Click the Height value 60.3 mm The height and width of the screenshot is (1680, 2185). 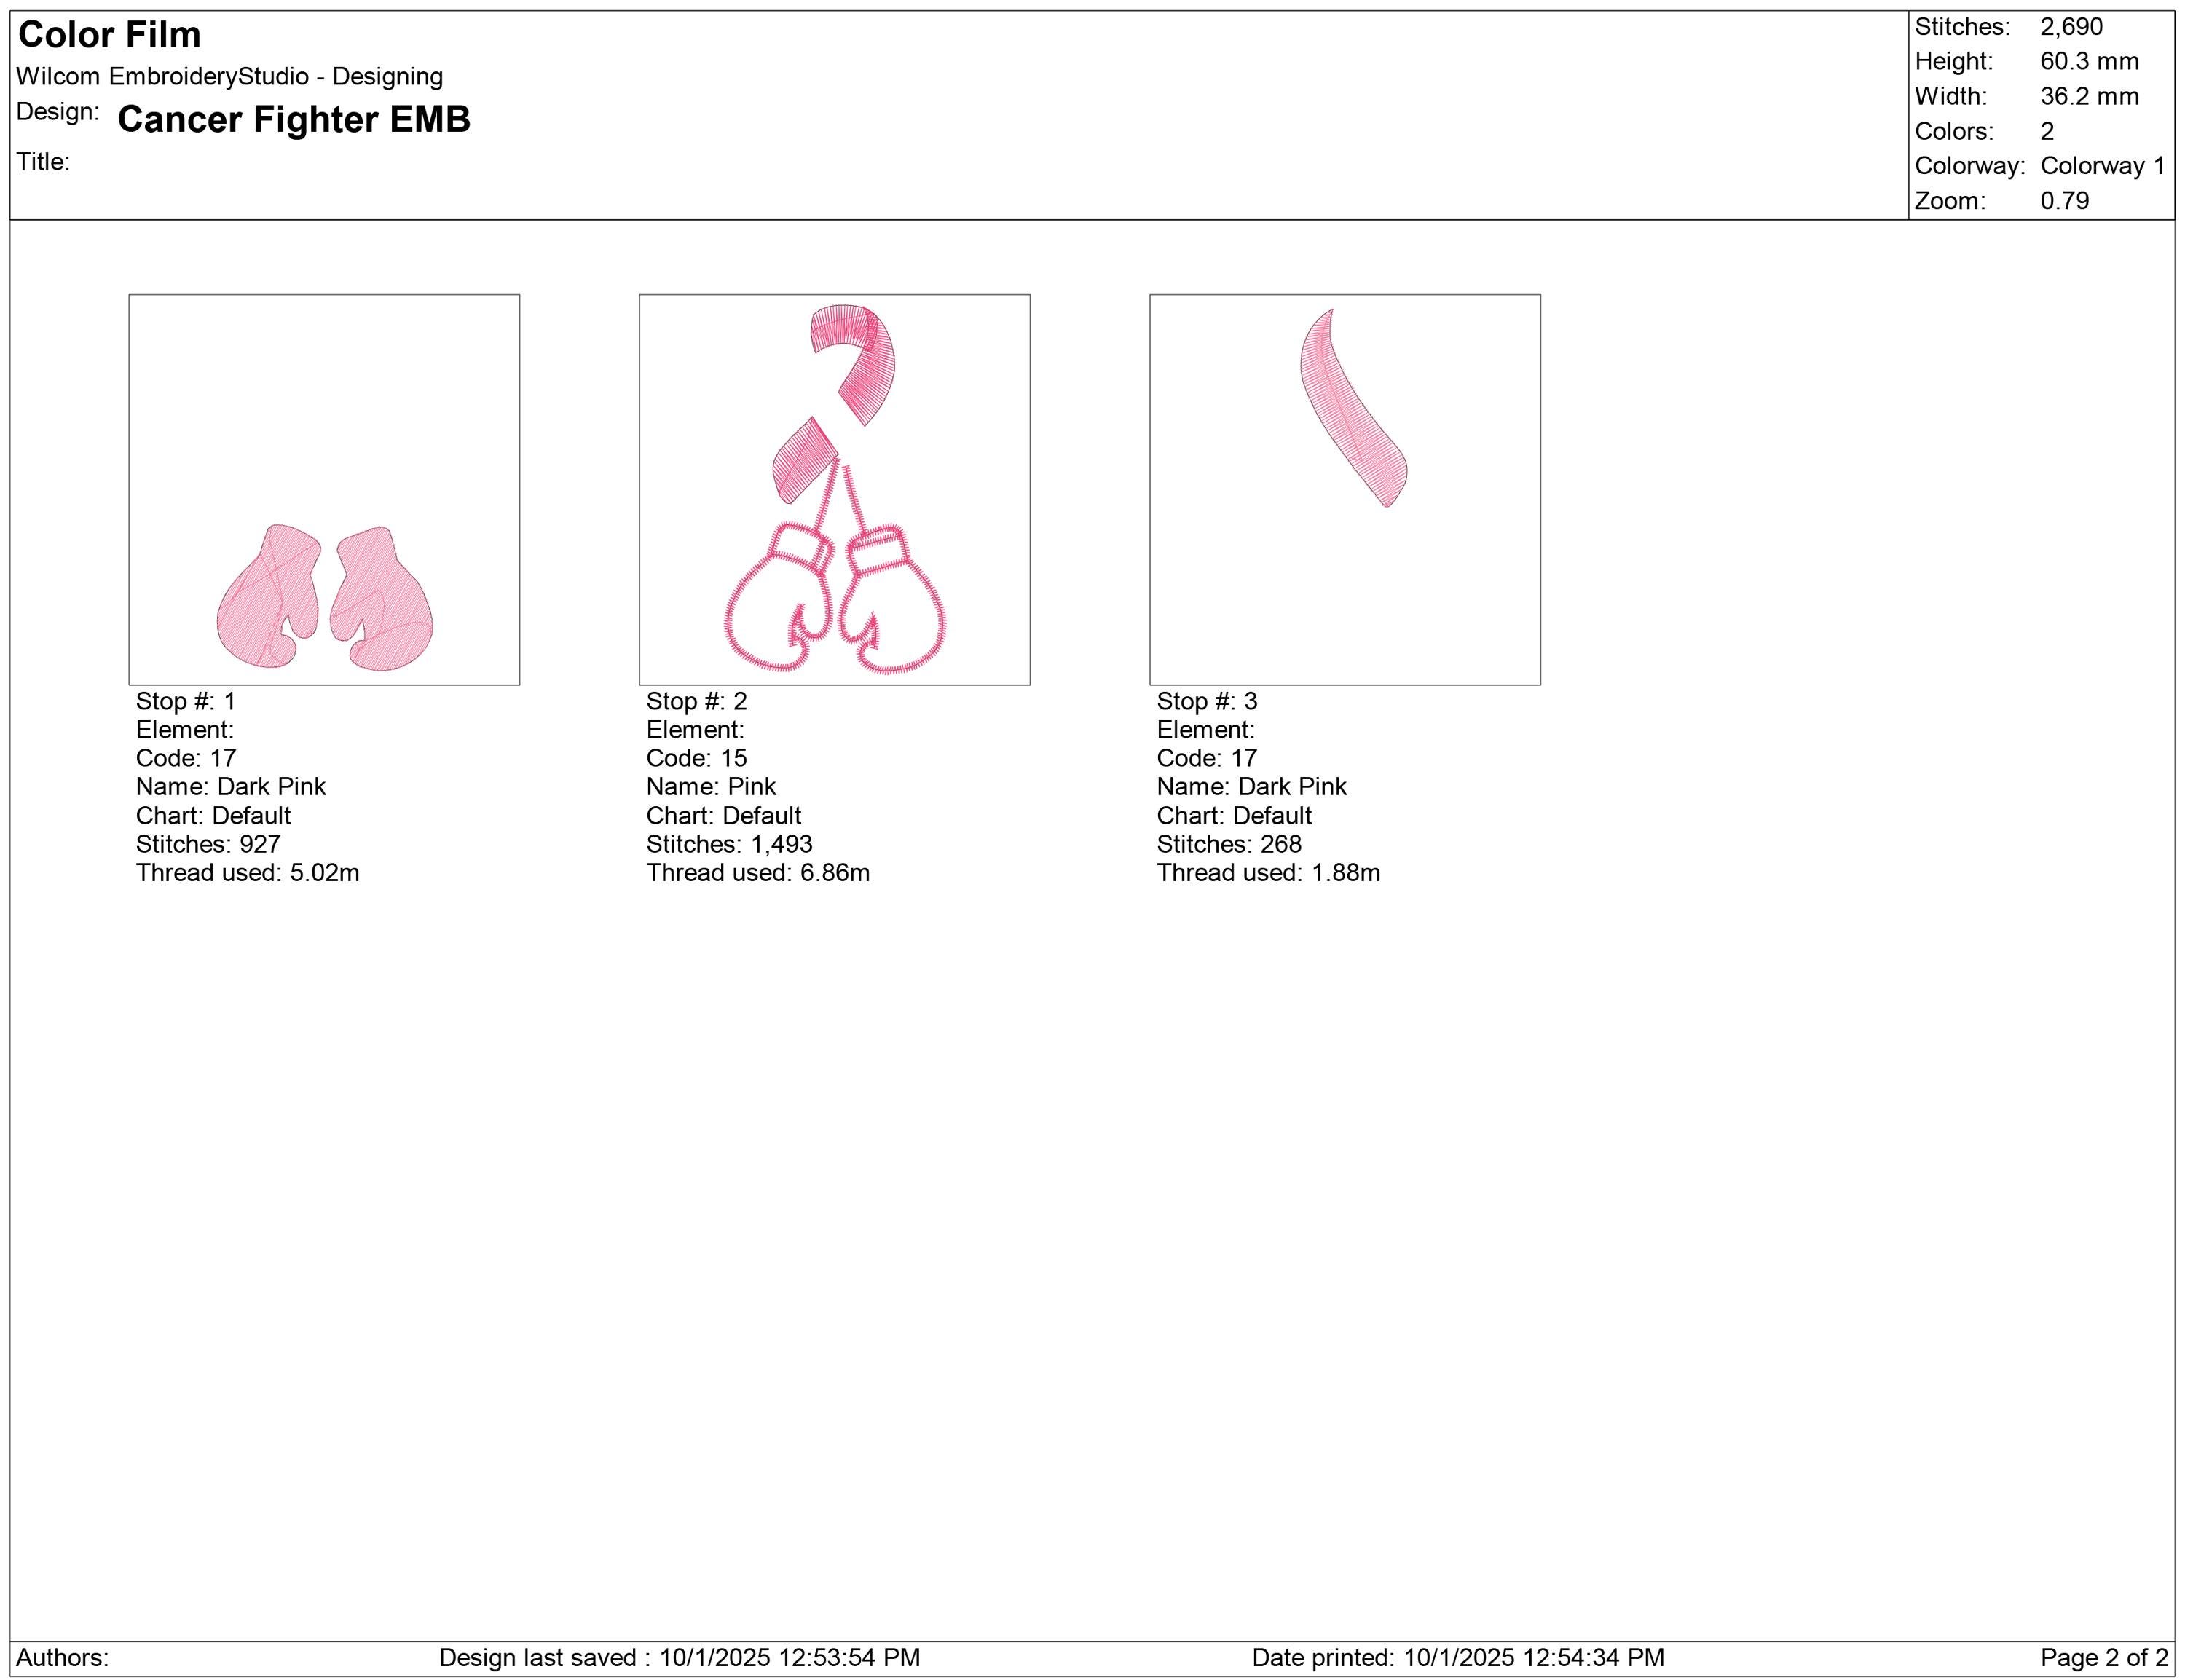[2089, 61]
